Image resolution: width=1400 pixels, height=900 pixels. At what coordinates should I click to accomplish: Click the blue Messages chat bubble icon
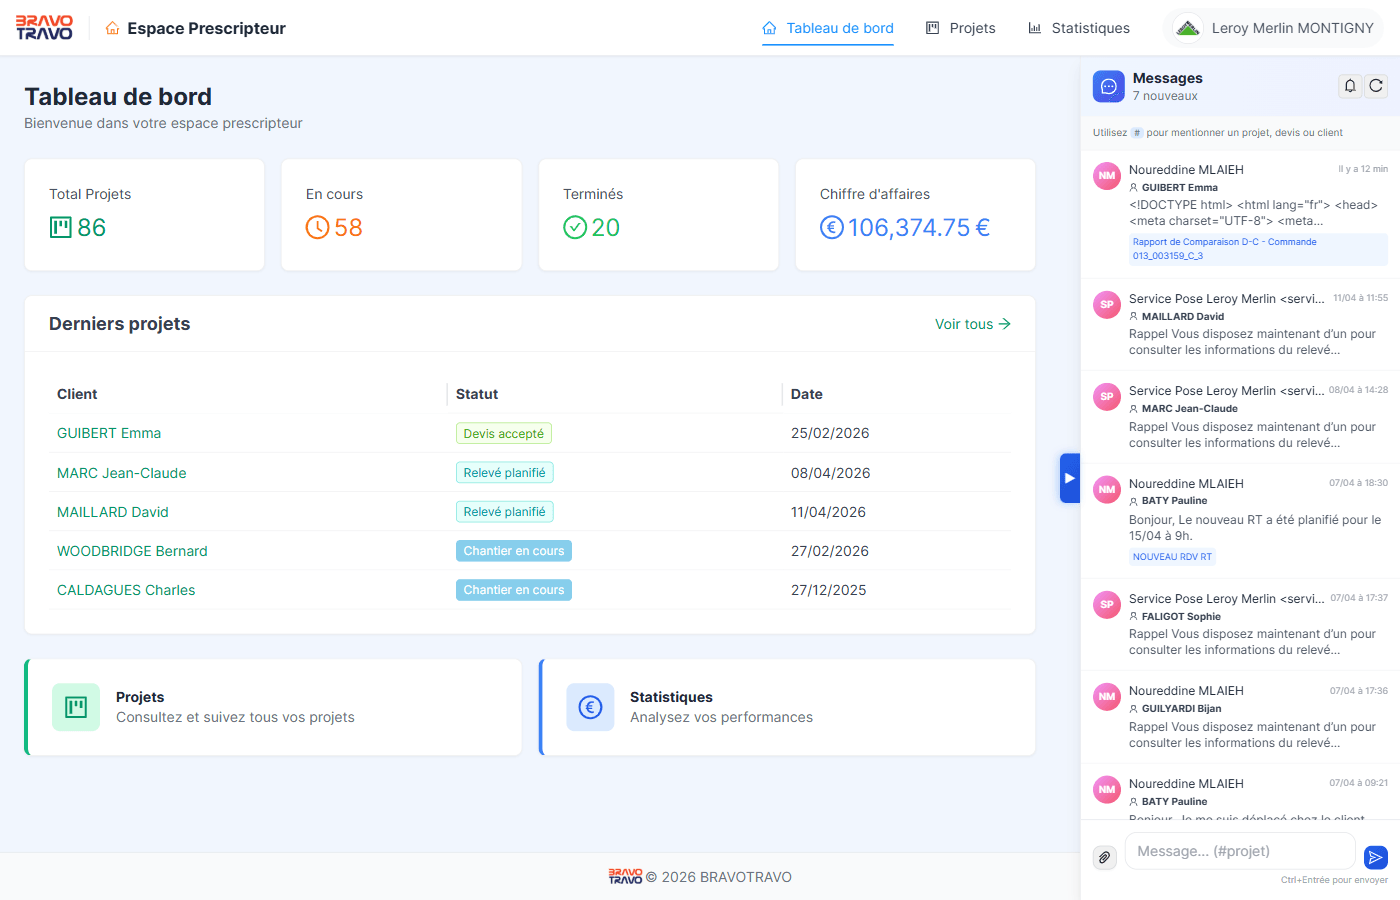(x=1109, y=87)
